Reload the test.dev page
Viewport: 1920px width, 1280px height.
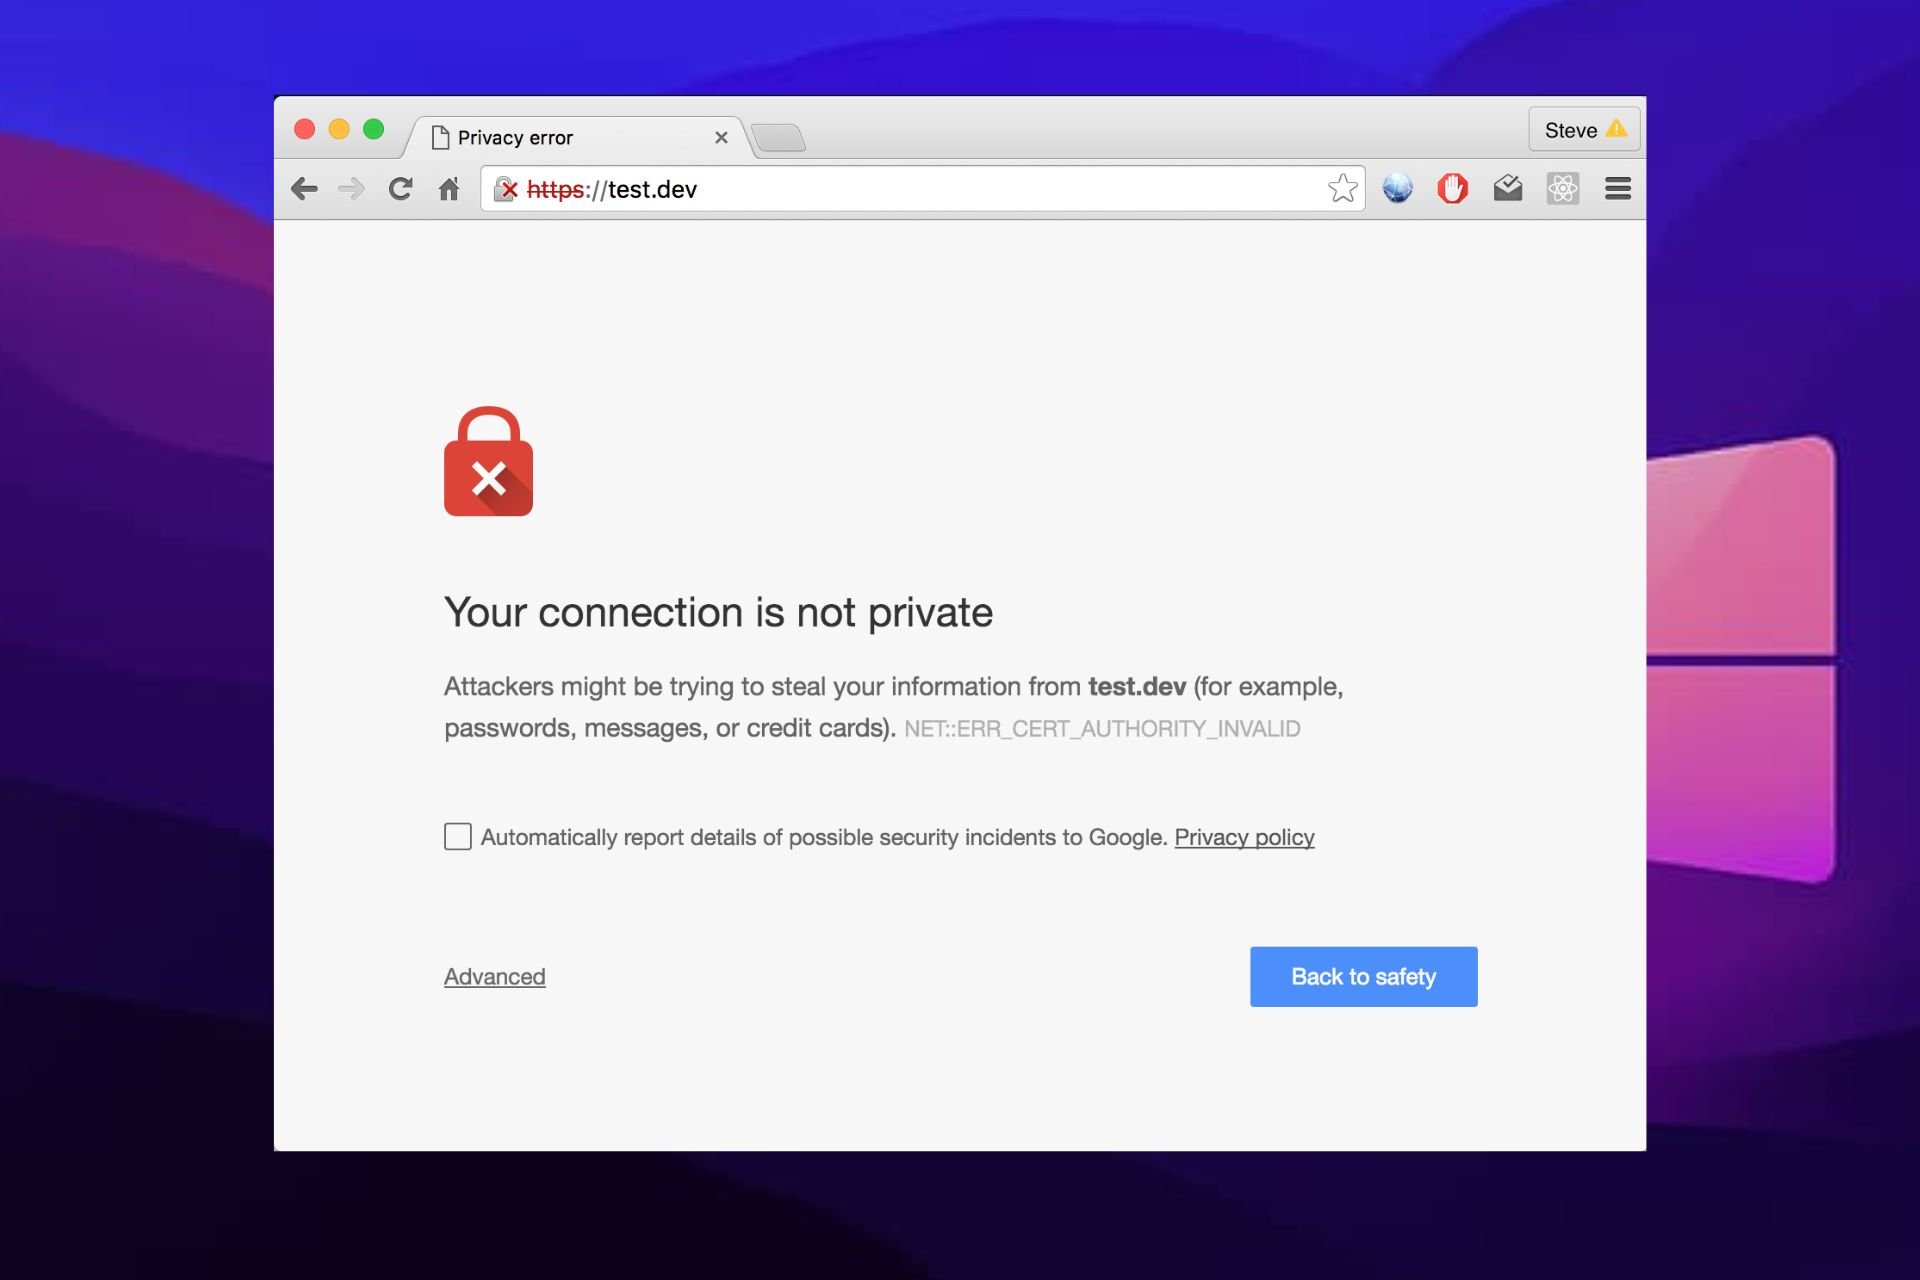(400, 189)
